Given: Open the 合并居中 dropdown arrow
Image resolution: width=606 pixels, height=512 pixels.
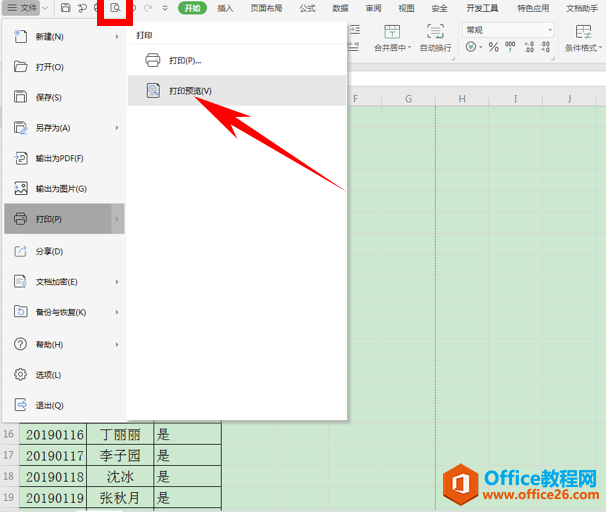Looking at the screenshot, I should 410,48.
